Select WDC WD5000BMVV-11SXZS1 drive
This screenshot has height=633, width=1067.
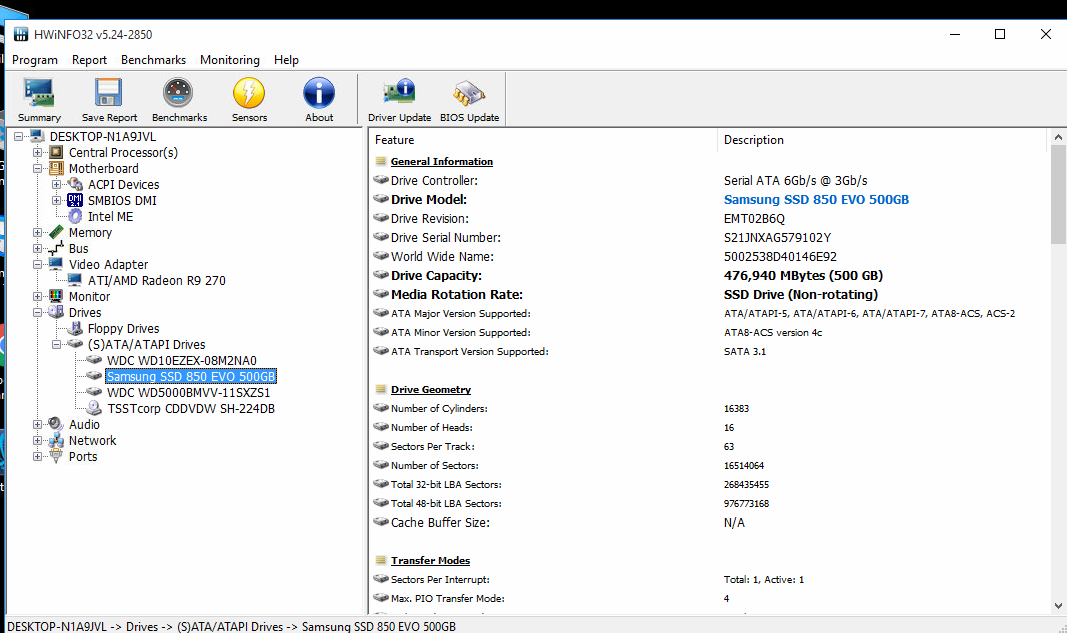pyautogui.click(x=188, y=393)
